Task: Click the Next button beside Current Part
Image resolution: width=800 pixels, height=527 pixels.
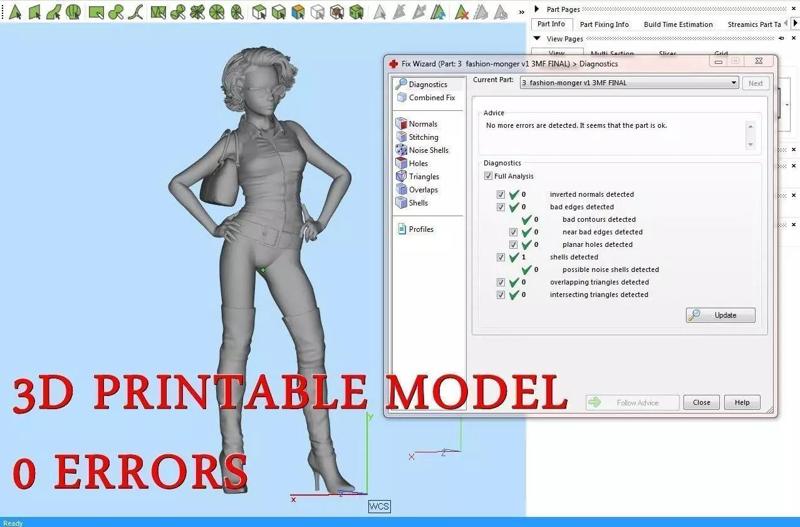Action: pyautogui.click(x=756, y=83)
